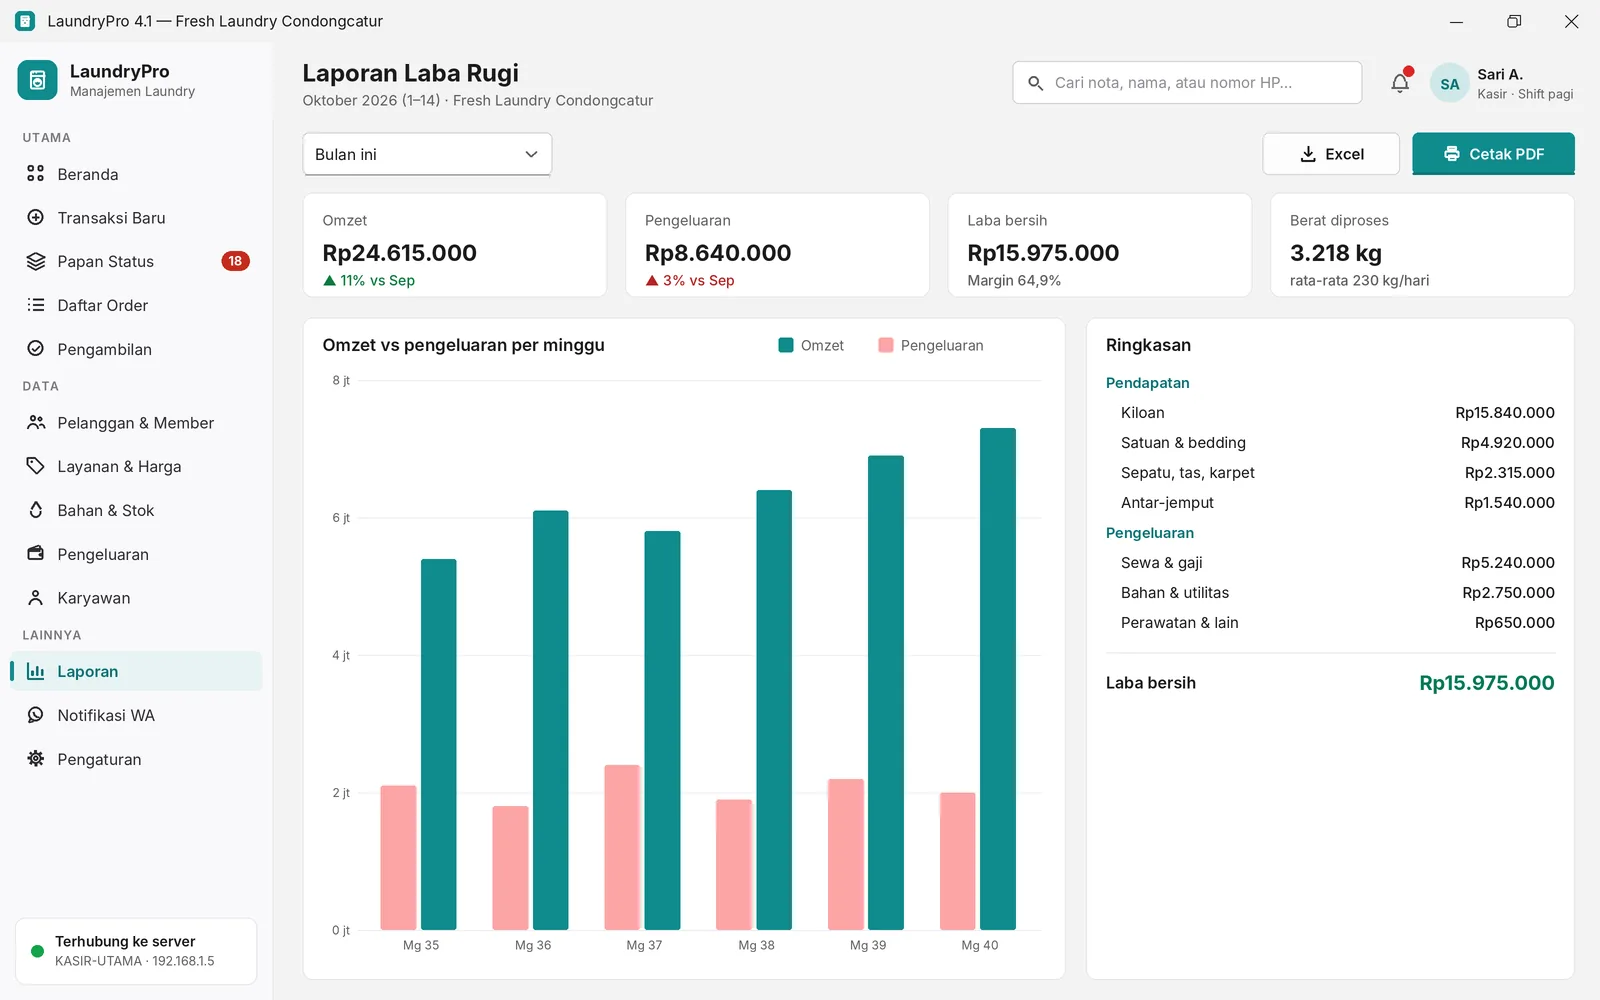Screen dimensions: 1600x1000
Task: Click the Papan Status layers icon
Action: point(36,261)
